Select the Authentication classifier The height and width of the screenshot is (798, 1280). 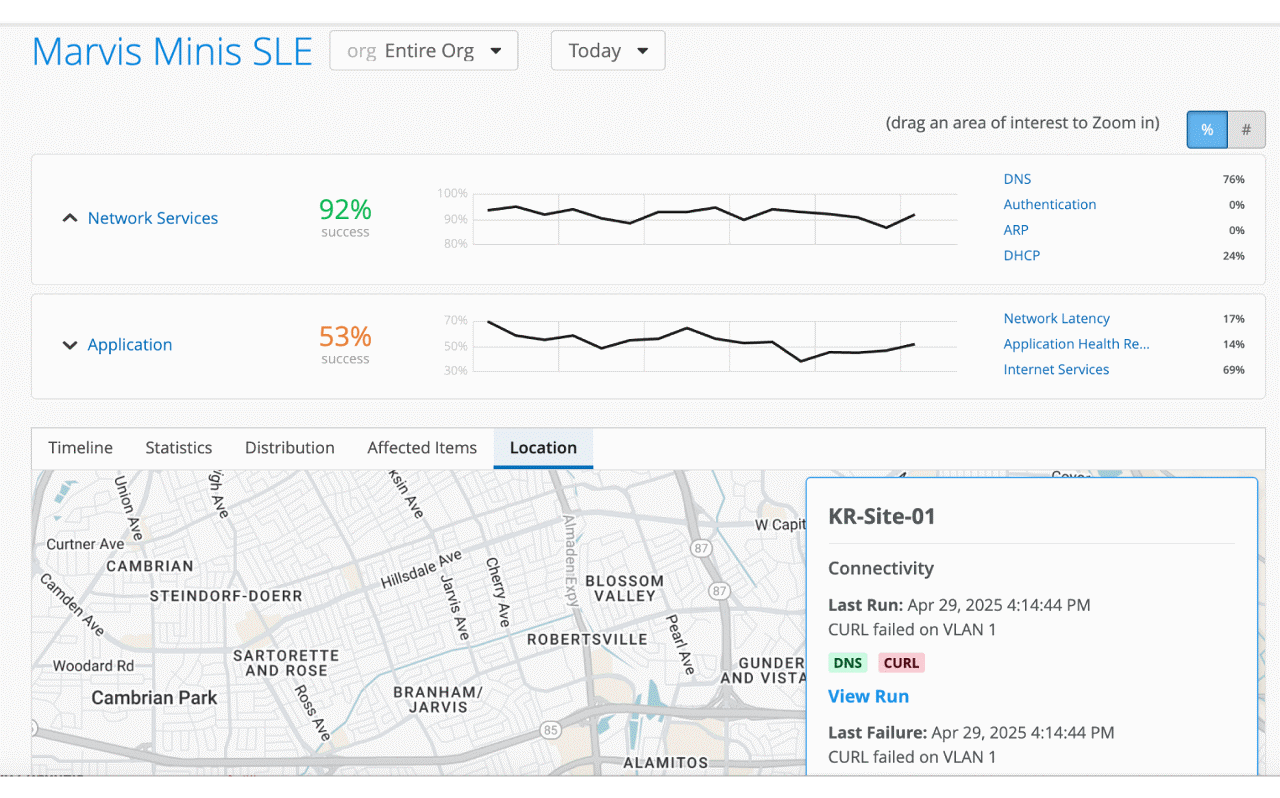pos(1050,204)
